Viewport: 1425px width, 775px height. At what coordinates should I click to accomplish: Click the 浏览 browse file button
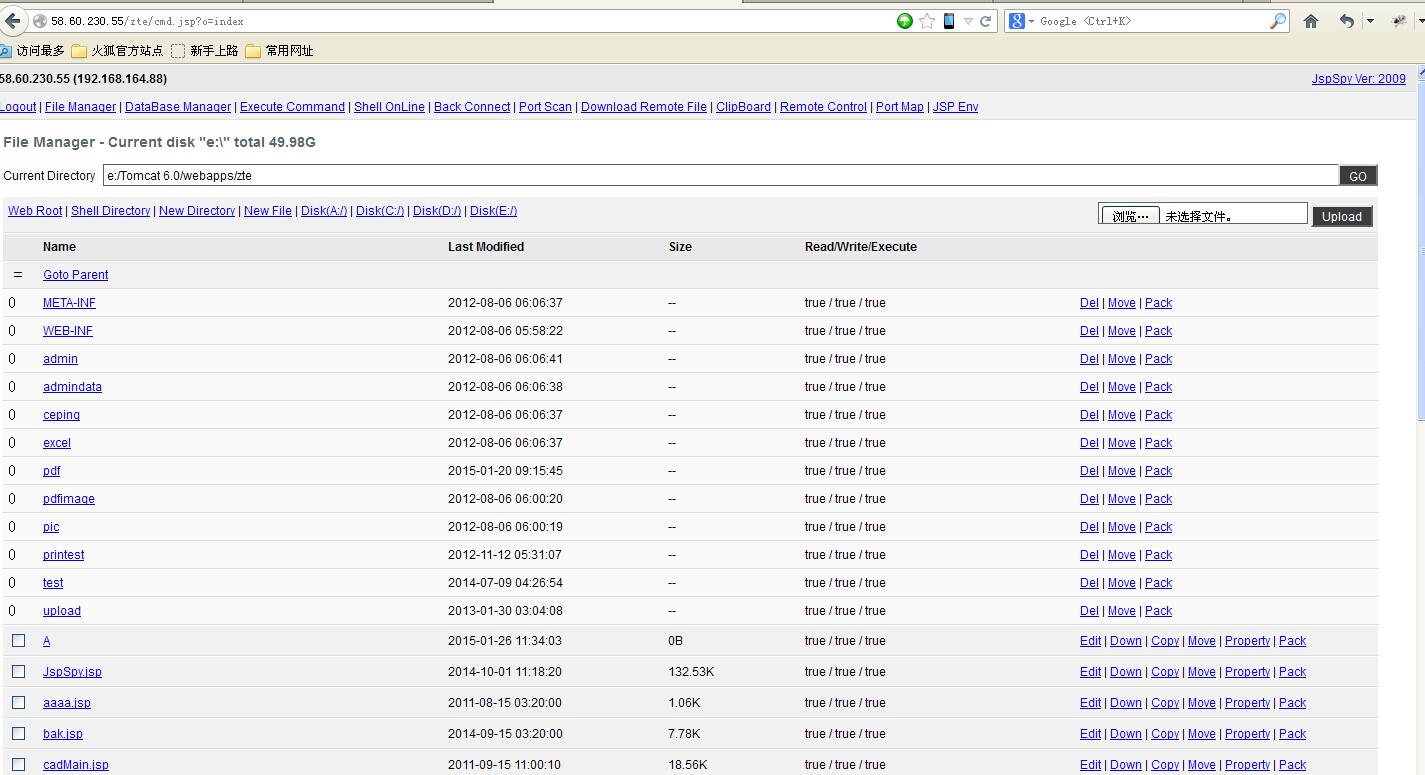point(1130,216)
